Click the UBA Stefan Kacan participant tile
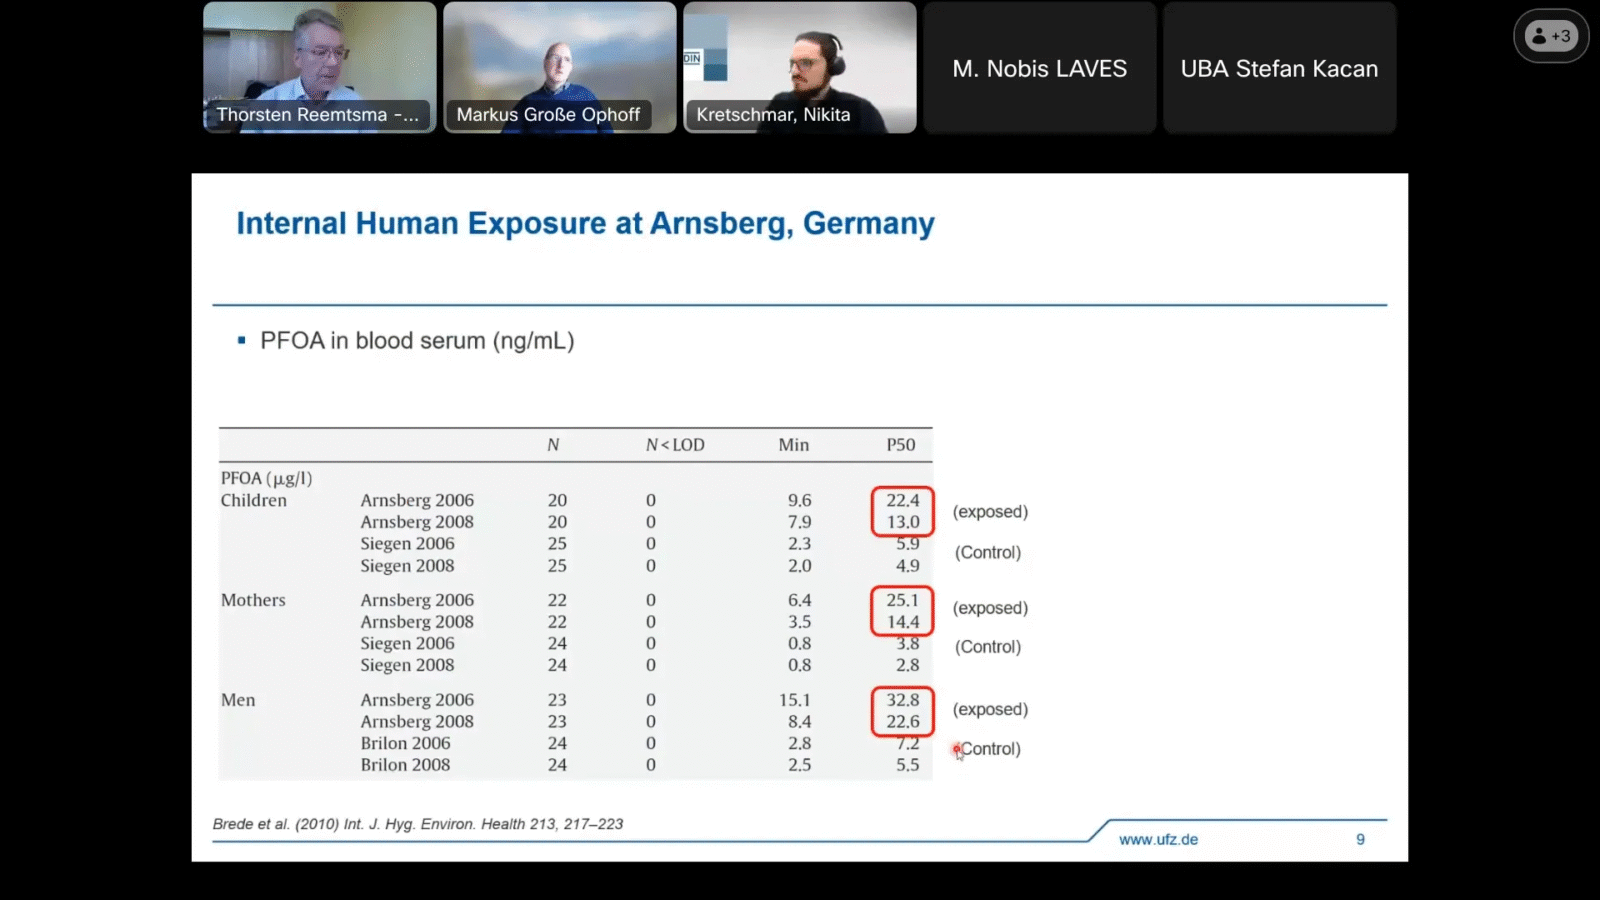 (x=1279, y=68)
